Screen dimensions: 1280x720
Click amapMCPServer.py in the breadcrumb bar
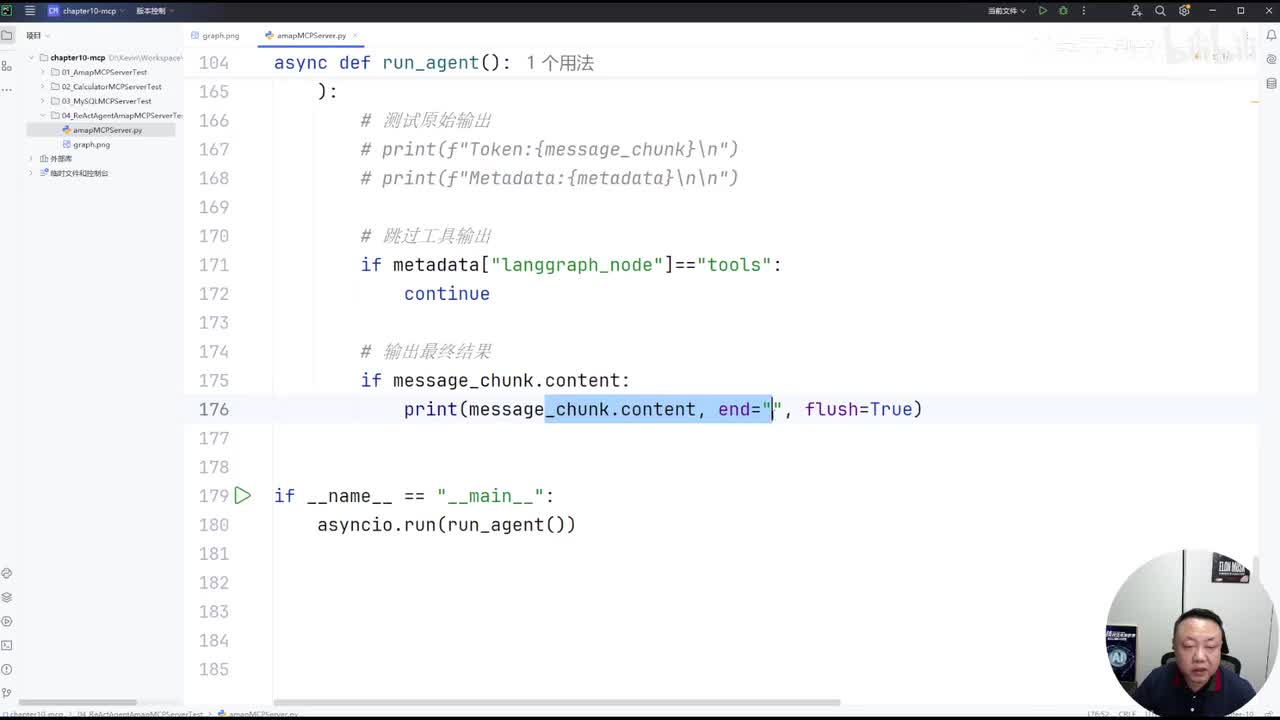[x=259, y=715]
